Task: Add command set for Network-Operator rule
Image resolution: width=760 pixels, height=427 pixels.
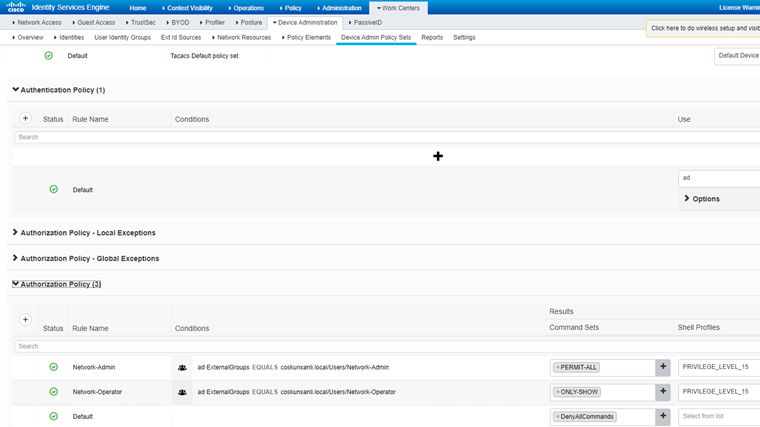Action: point(663,392)
